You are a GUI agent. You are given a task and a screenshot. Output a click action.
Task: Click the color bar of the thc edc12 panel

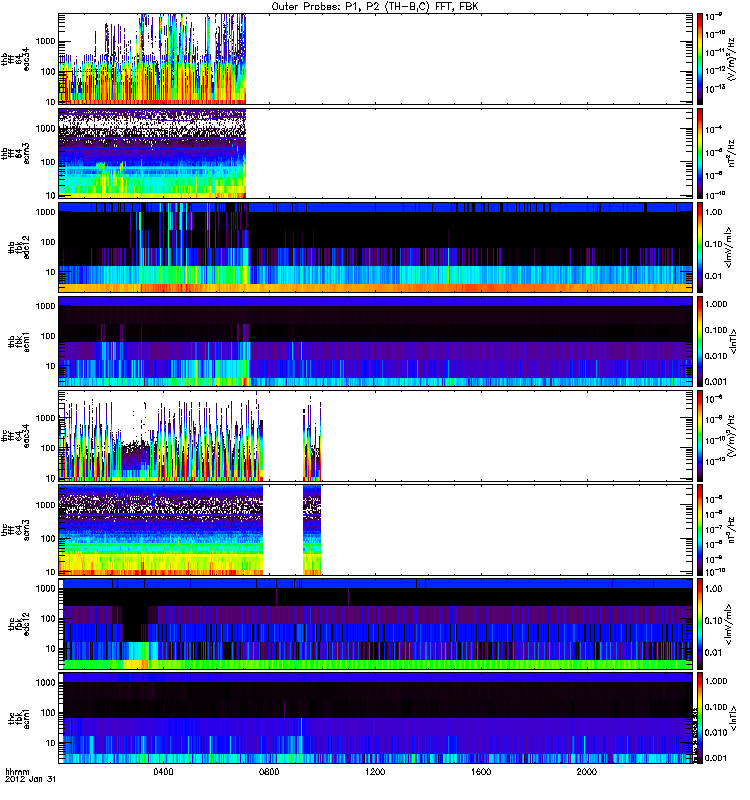700,624
